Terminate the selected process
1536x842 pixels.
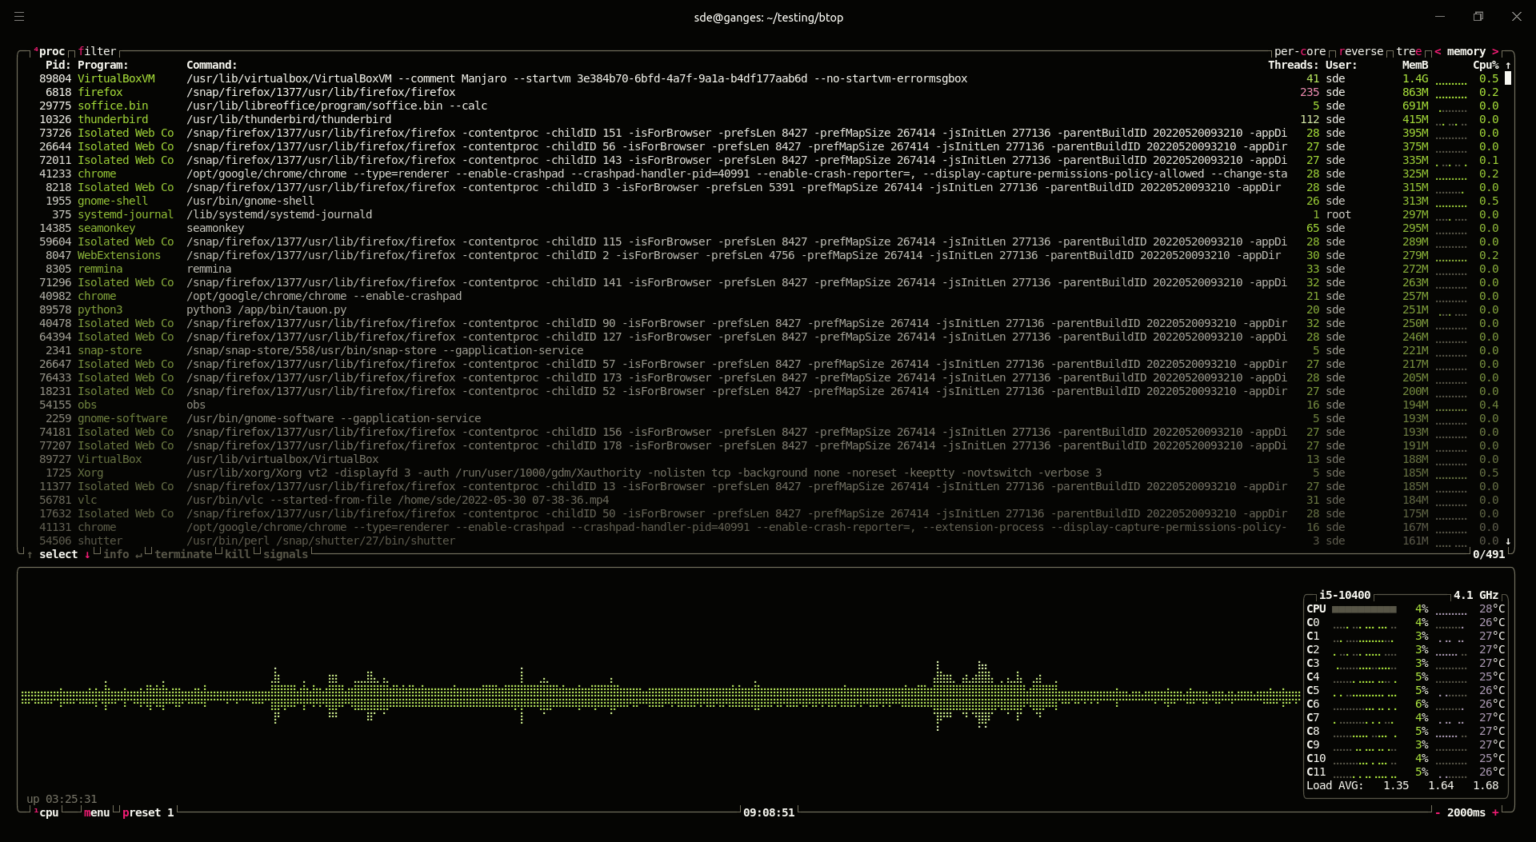tap(181, 554)
